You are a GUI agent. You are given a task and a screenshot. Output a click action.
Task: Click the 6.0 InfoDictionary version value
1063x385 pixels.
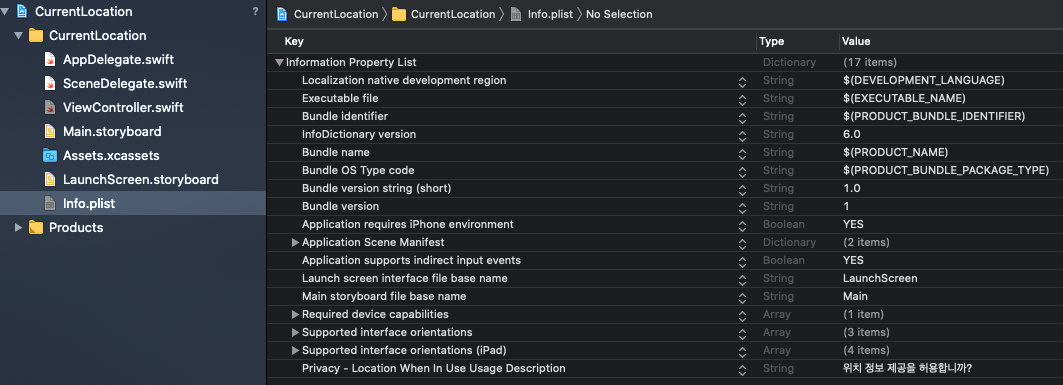(851, 134)
